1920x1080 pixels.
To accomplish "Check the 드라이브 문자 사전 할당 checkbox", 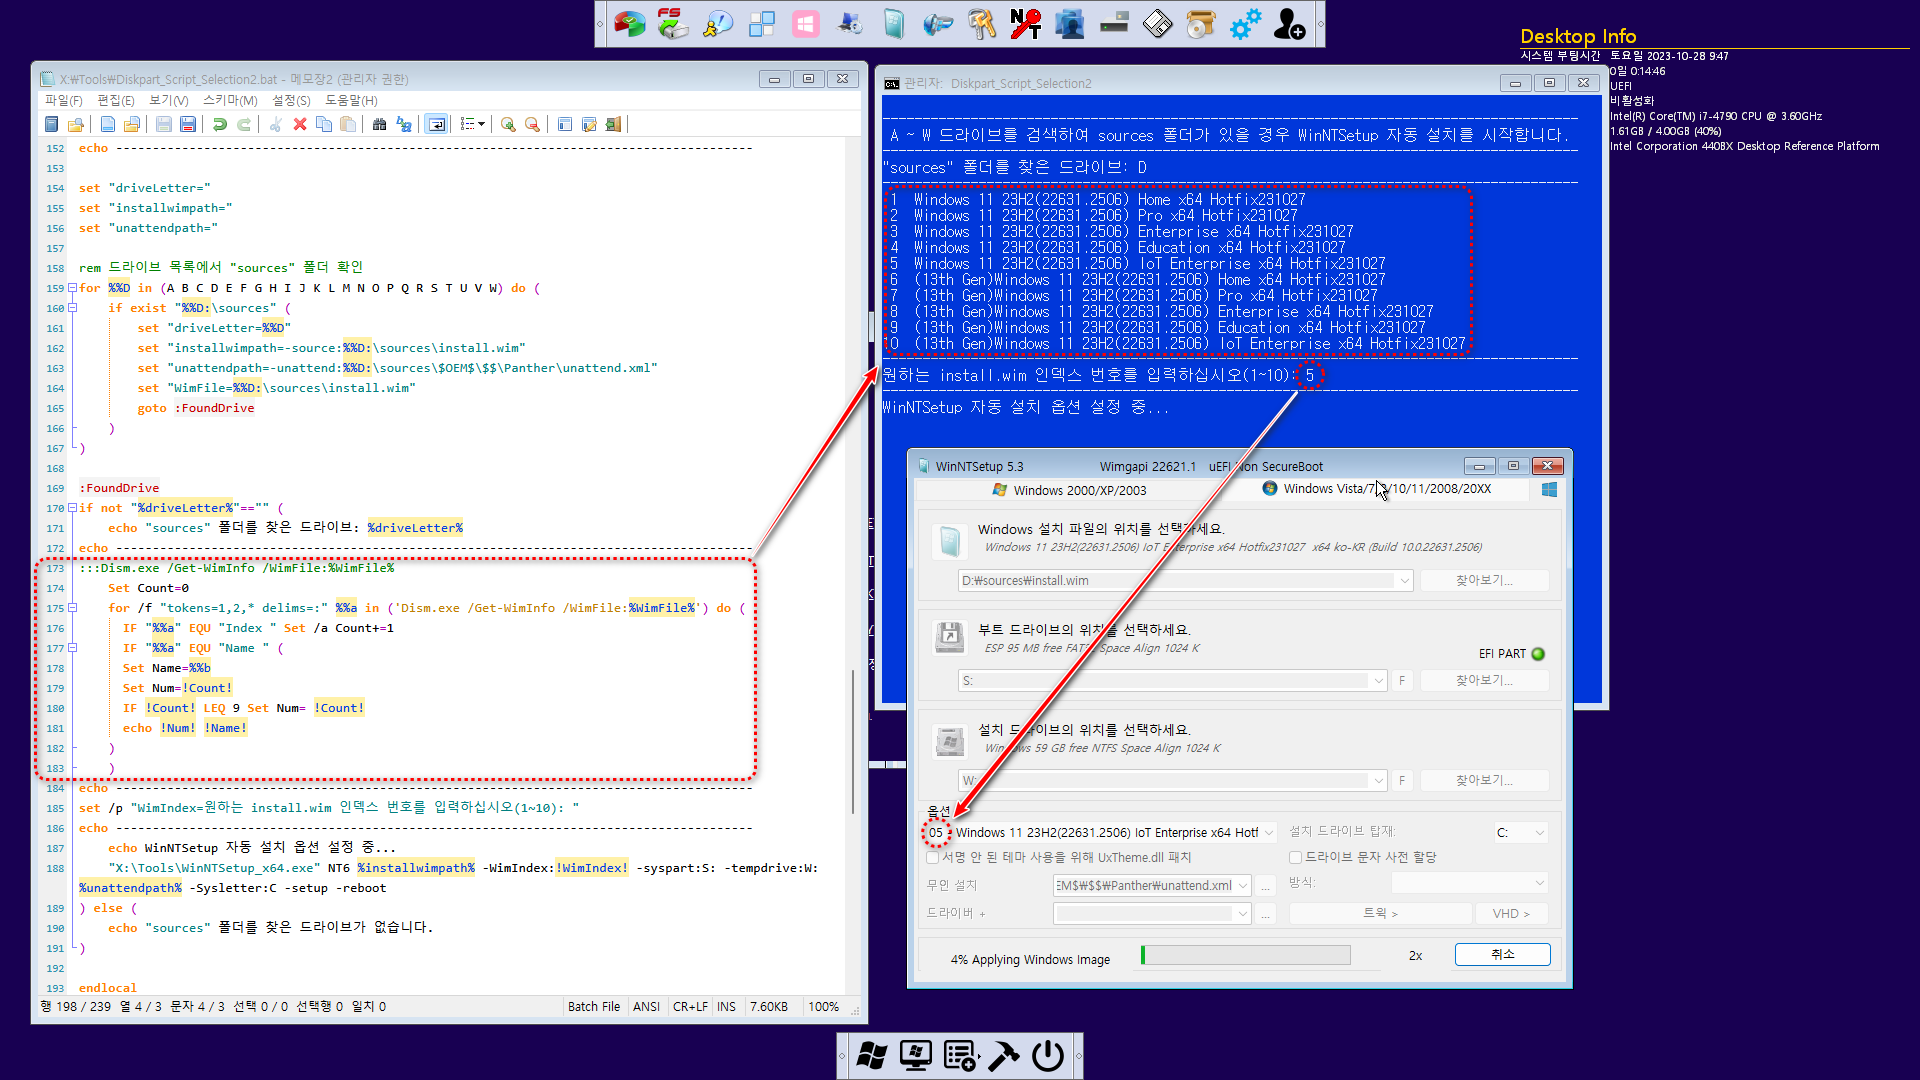I will click(x=1295, y=858).
